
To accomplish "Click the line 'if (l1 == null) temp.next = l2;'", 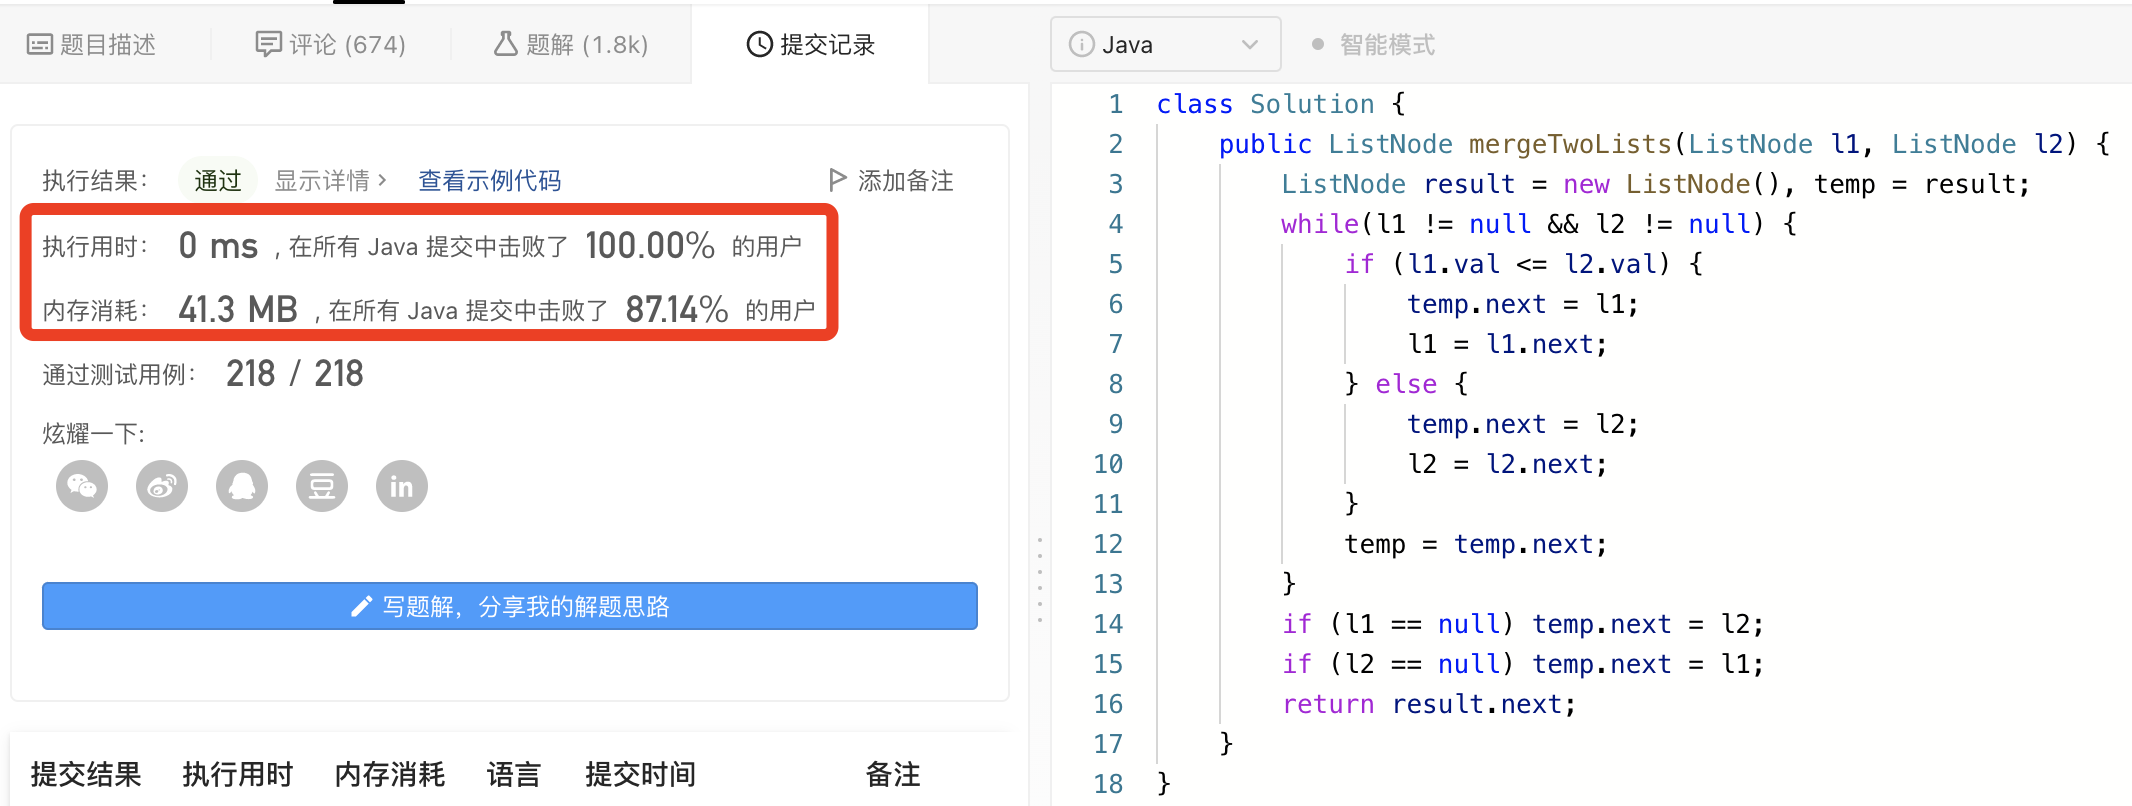I will pyautogui.click(x=1523, y=624).
